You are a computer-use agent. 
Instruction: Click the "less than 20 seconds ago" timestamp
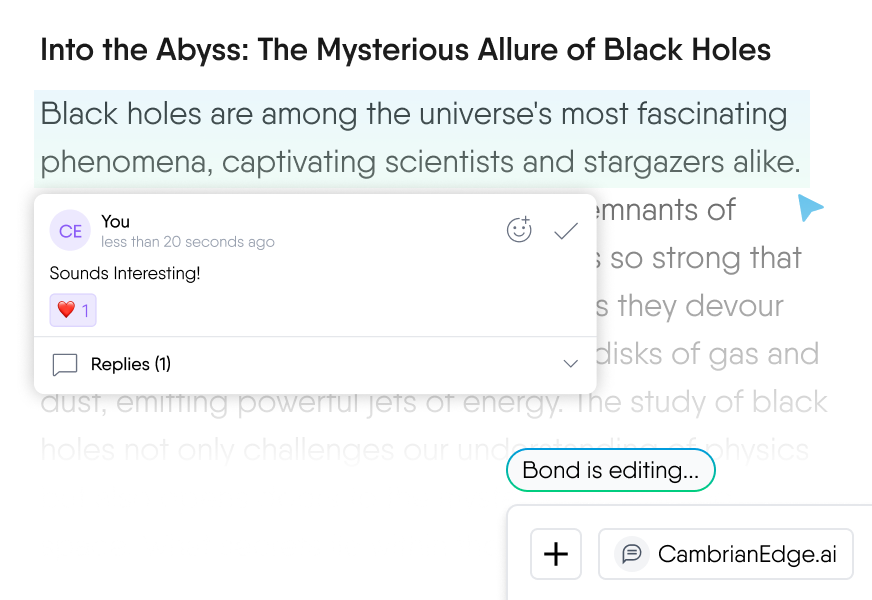(x=187, y=242)
